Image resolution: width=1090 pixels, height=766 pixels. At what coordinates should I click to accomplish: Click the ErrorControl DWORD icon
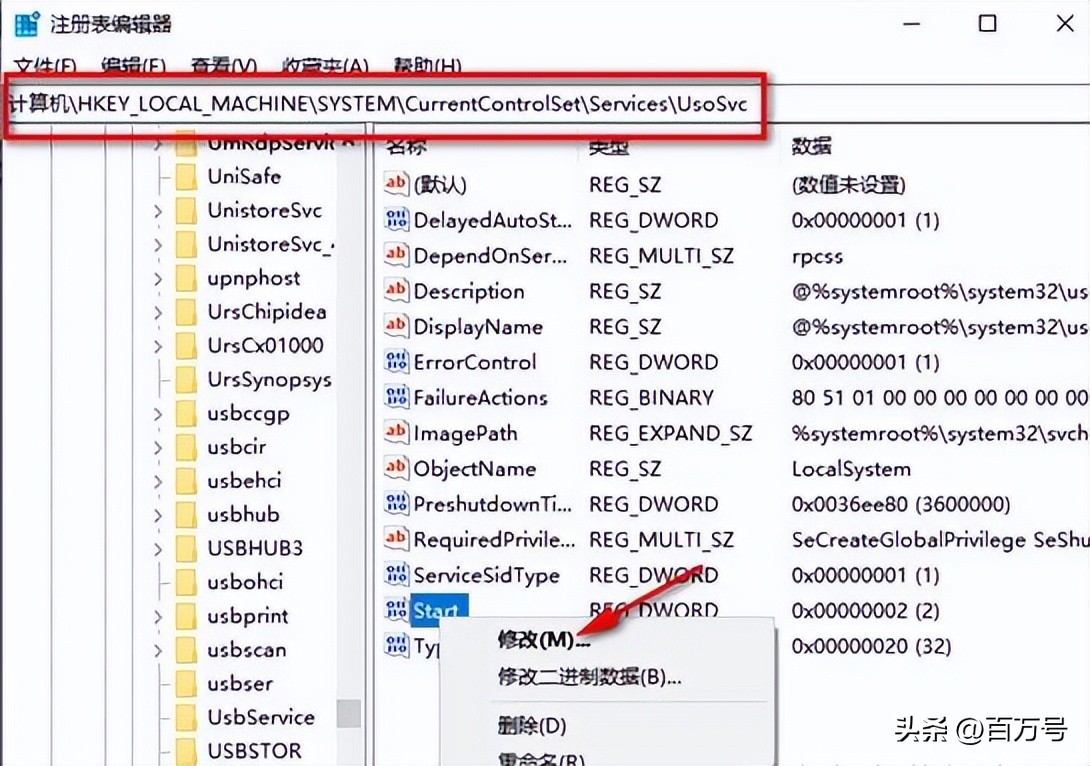pyautogui.click(x=396, y=361)
